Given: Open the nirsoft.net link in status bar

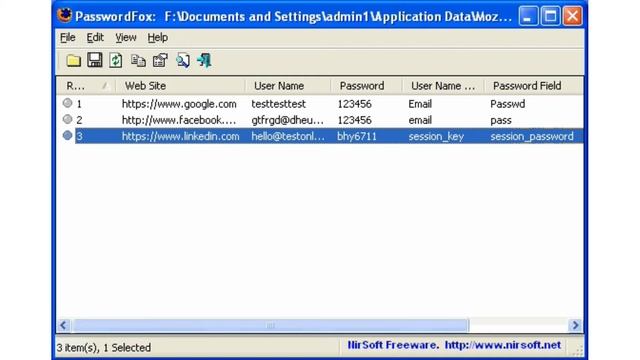Looking at the screenshot, I should (502, 345).
